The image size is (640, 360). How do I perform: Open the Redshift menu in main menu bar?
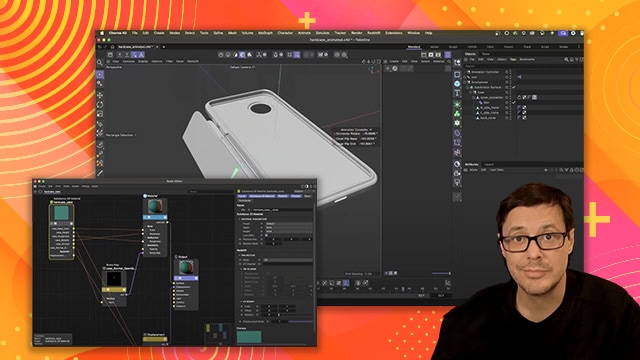coord(373,33)
